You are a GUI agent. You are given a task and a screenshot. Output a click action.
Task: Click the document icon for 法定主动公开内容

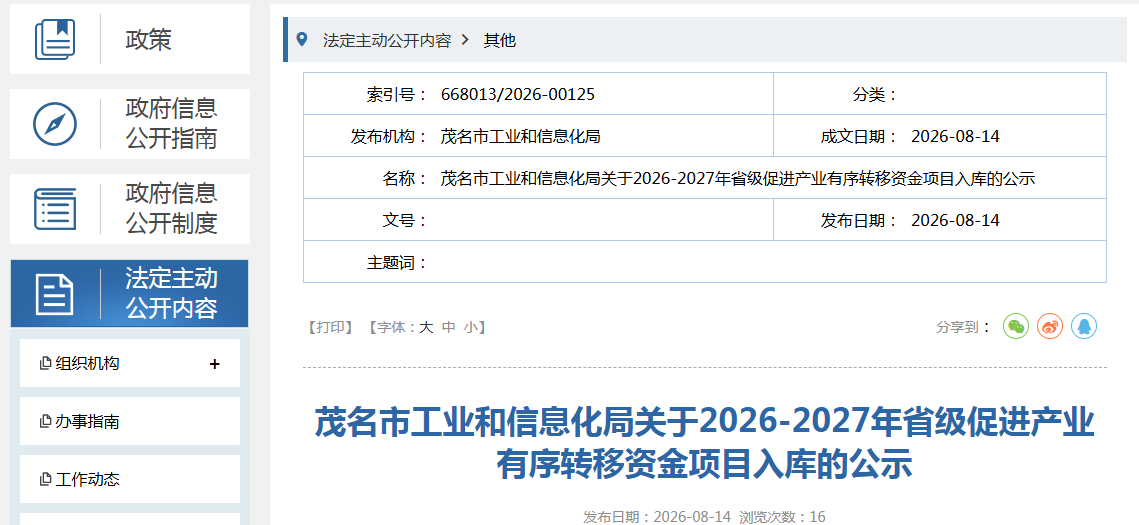(x=55, y=294)
